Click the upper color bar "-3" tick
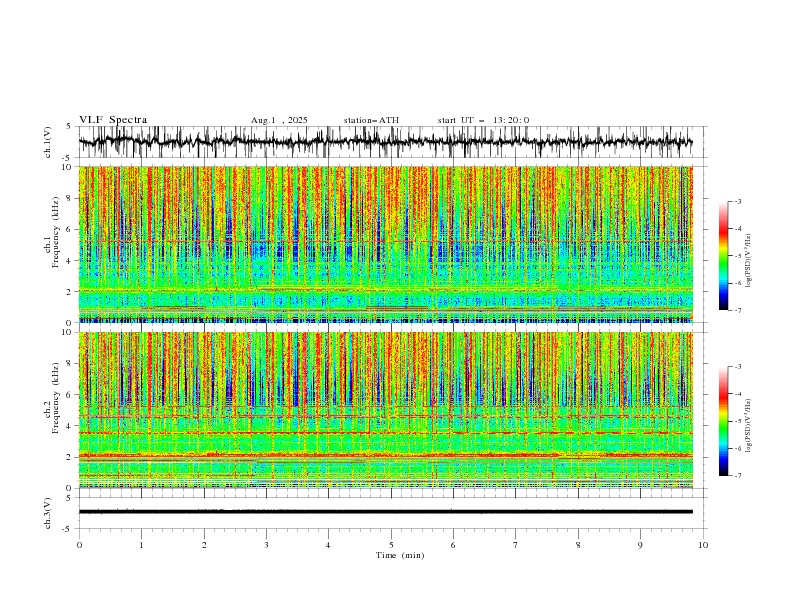The width and height of the screenshot is (792, 612). click(738, 201)
